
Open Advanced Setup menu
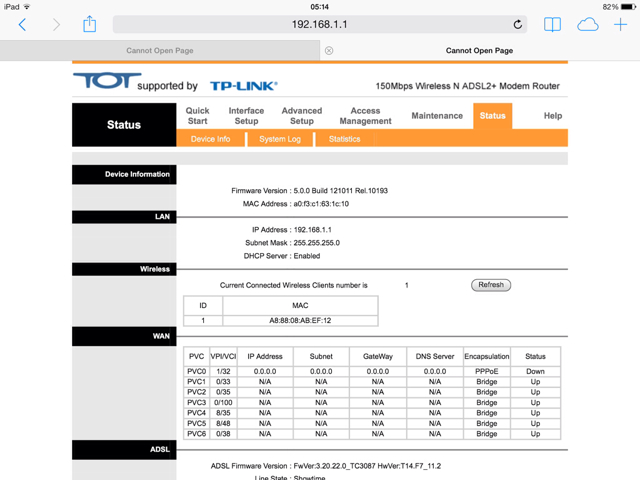302,116
